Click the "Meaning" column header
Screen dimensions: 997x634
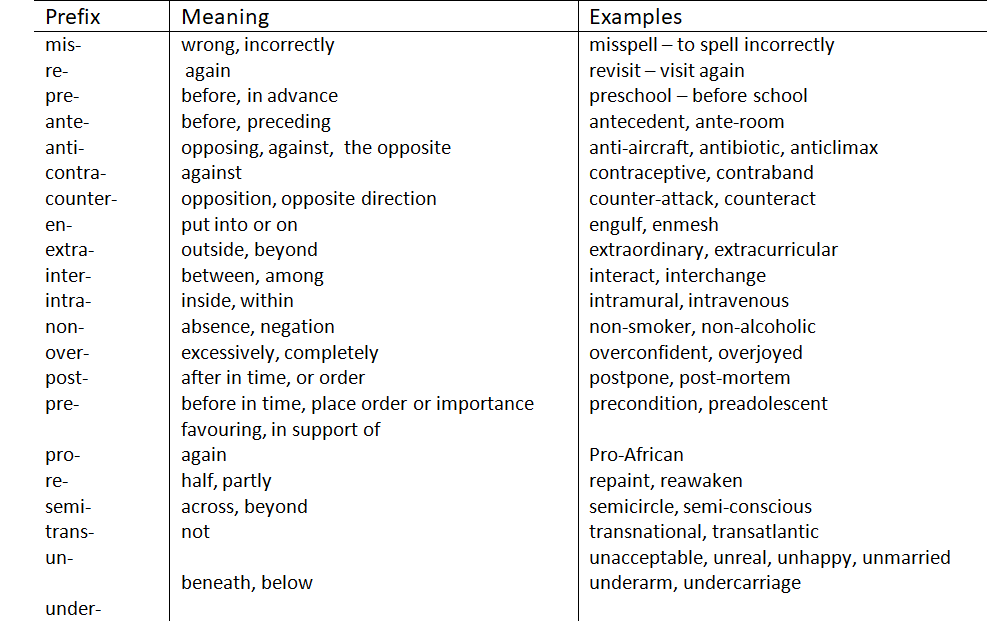[x=225, y=17]
